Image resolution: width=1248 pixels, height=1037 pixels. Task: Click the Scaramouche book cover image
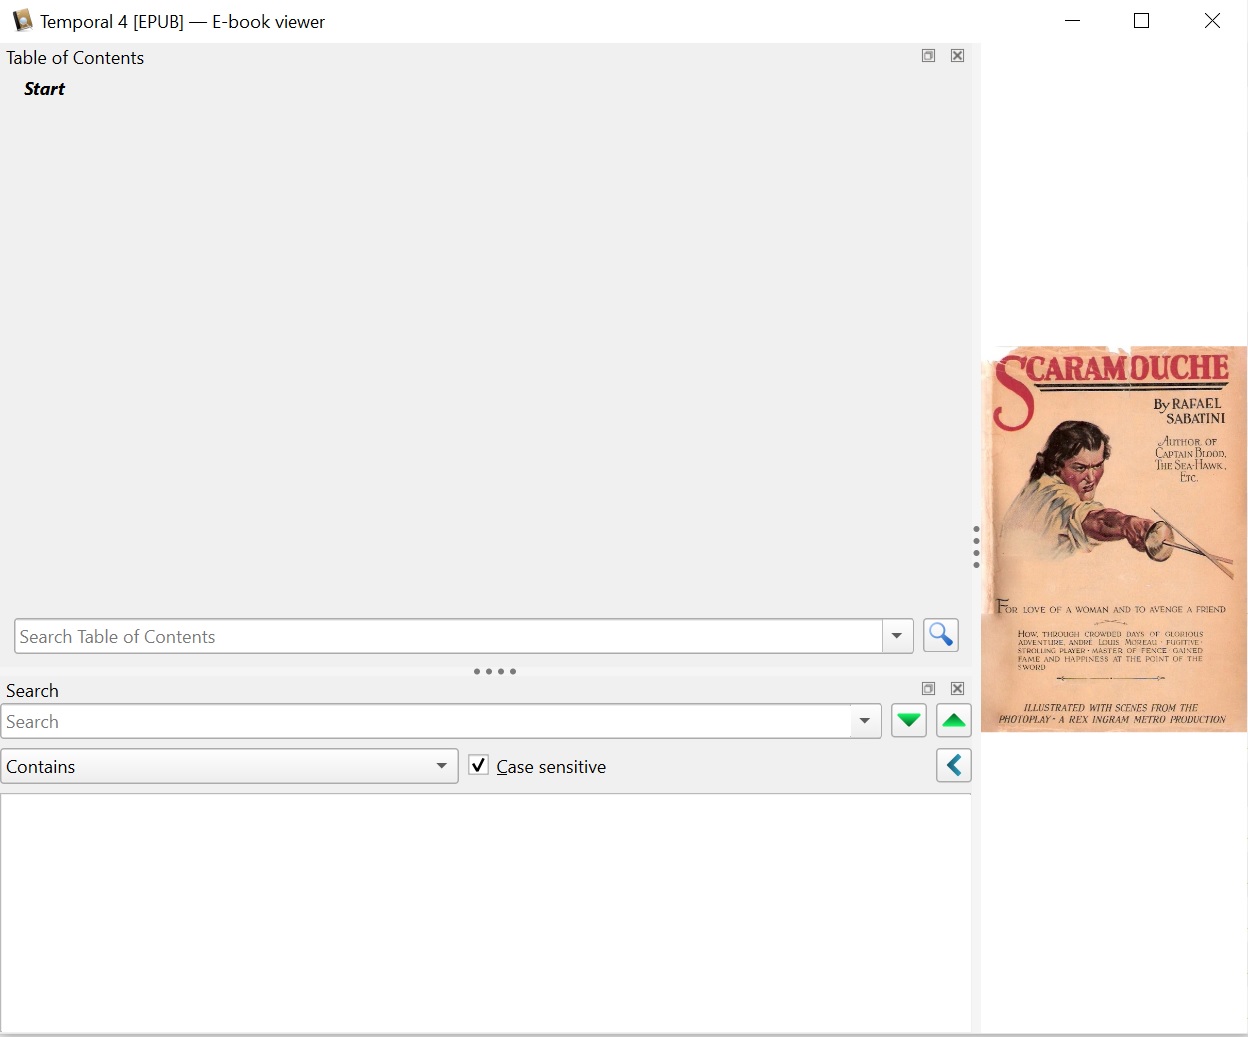tap(1114, 539)
